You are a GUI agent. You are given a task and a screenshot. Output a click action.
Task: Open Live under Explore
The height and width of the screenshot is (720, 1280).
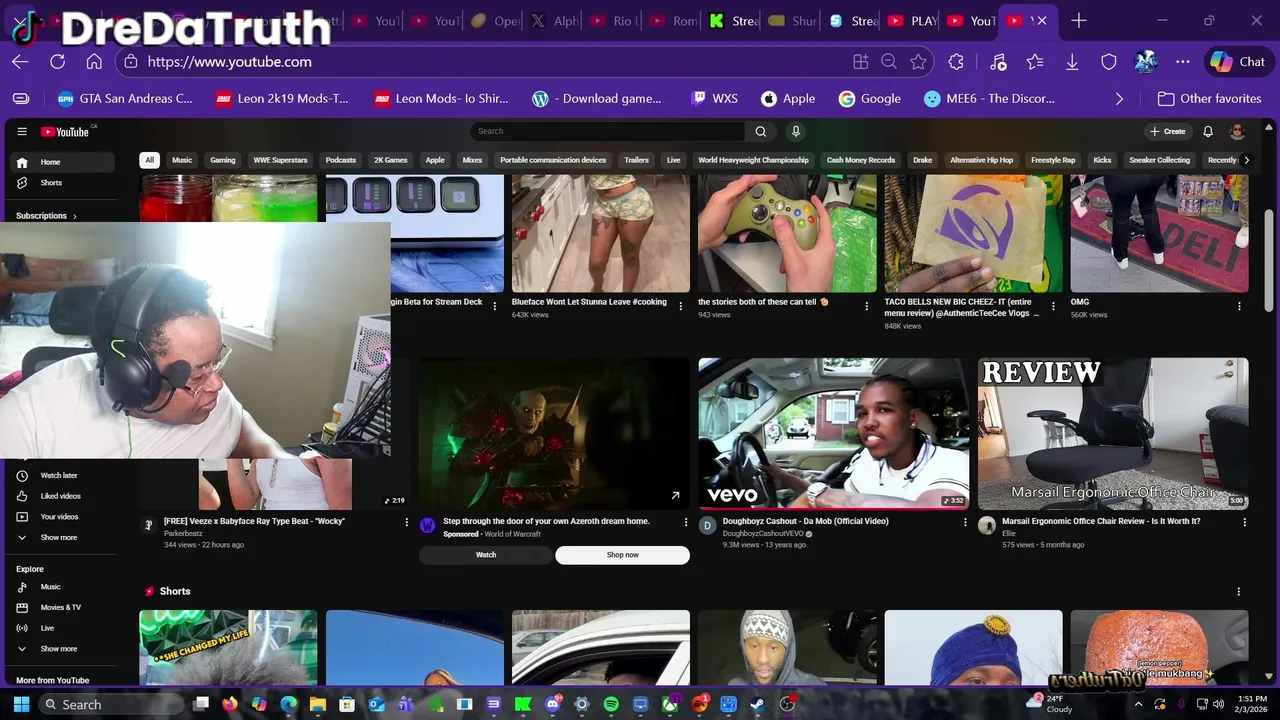62,628
